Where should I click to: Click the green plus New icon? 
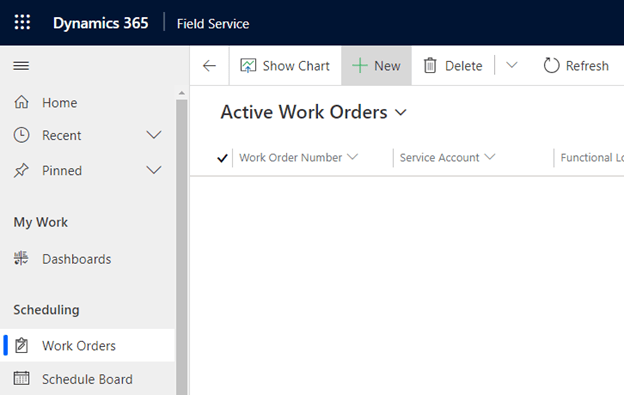360,66
